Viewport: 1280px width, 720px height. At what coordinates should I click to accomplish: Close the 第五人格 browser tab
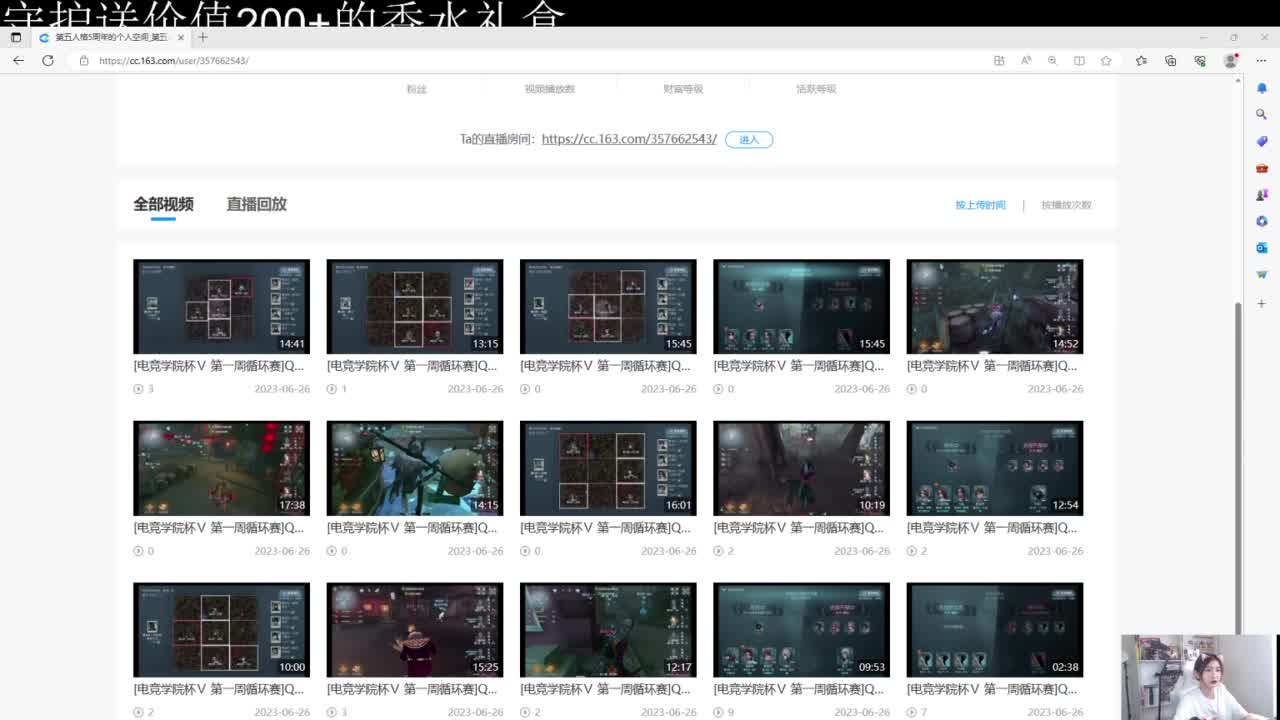(x=181, y=37)
